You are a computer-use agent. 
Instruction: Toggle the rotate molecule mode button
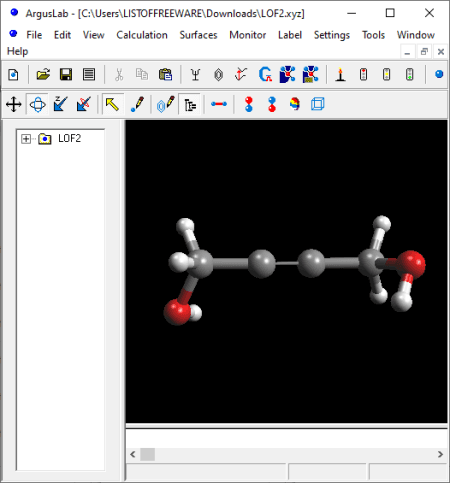(37, 104)
